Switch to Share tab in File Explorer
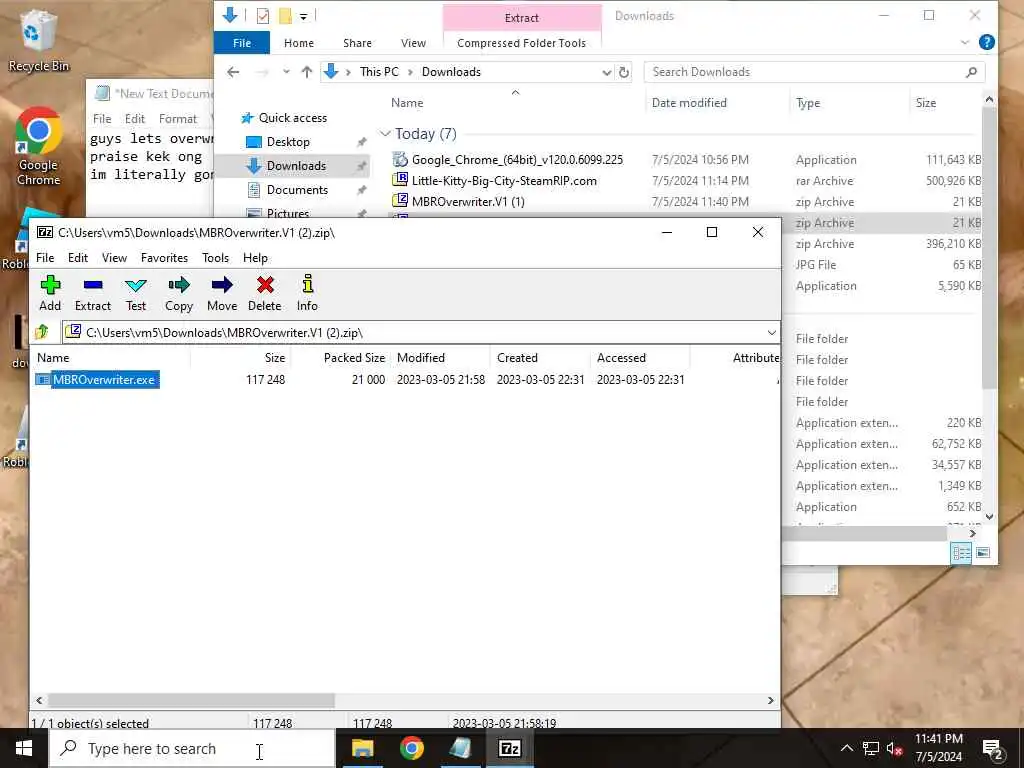Image resolution: width=1024 pixels, height=768 pixels. 357,43
